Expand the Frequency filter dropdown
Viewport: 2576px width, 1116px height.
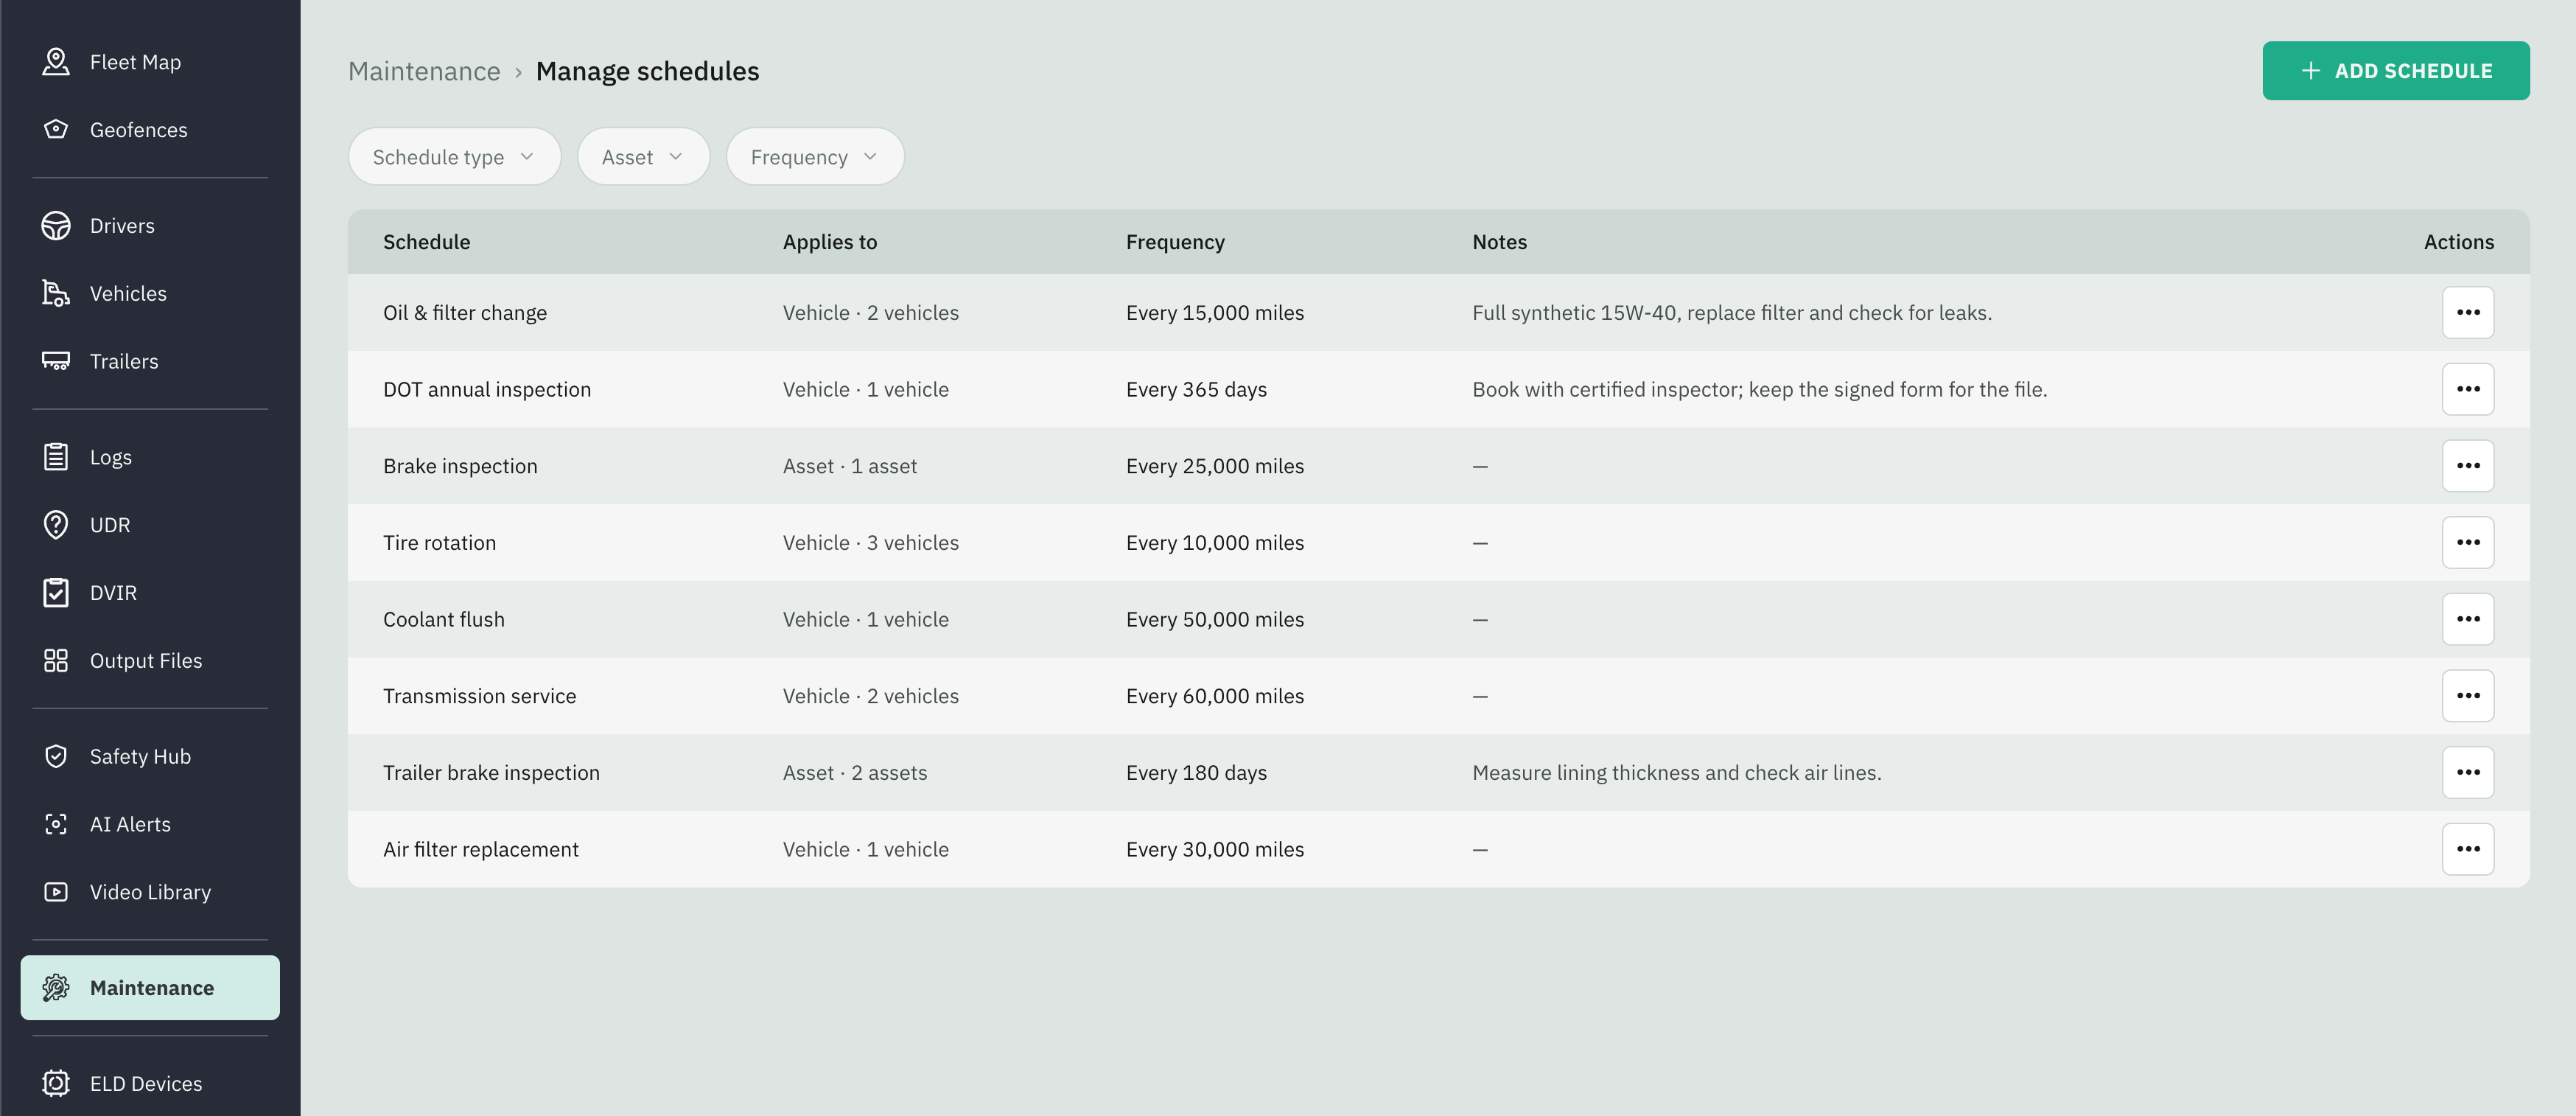(815, 157)
